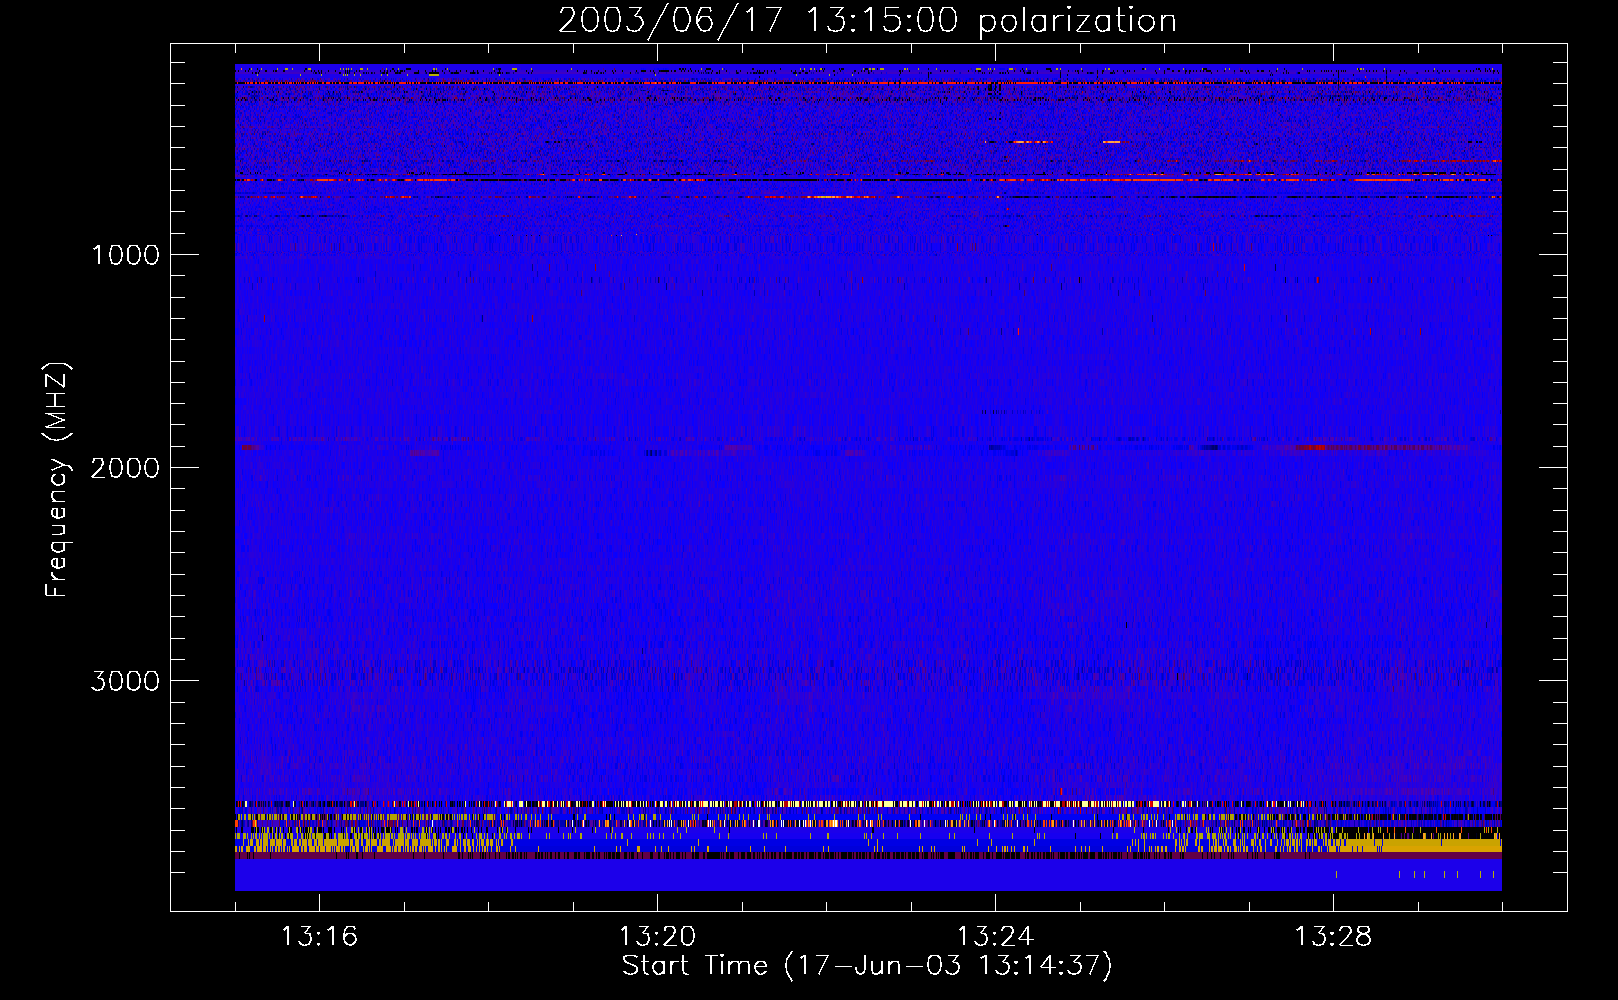Click the 13:20 time tick label
This screenshot has width=1618, height=1000.
click(657, 937)
